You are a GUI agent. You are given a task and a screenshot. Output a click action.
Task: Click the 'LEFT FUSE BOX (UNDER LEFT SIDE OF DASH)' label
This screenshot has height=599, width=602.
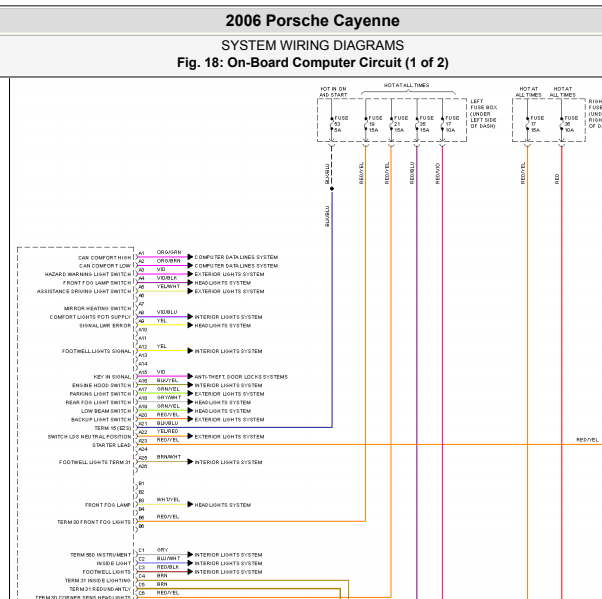484,114
